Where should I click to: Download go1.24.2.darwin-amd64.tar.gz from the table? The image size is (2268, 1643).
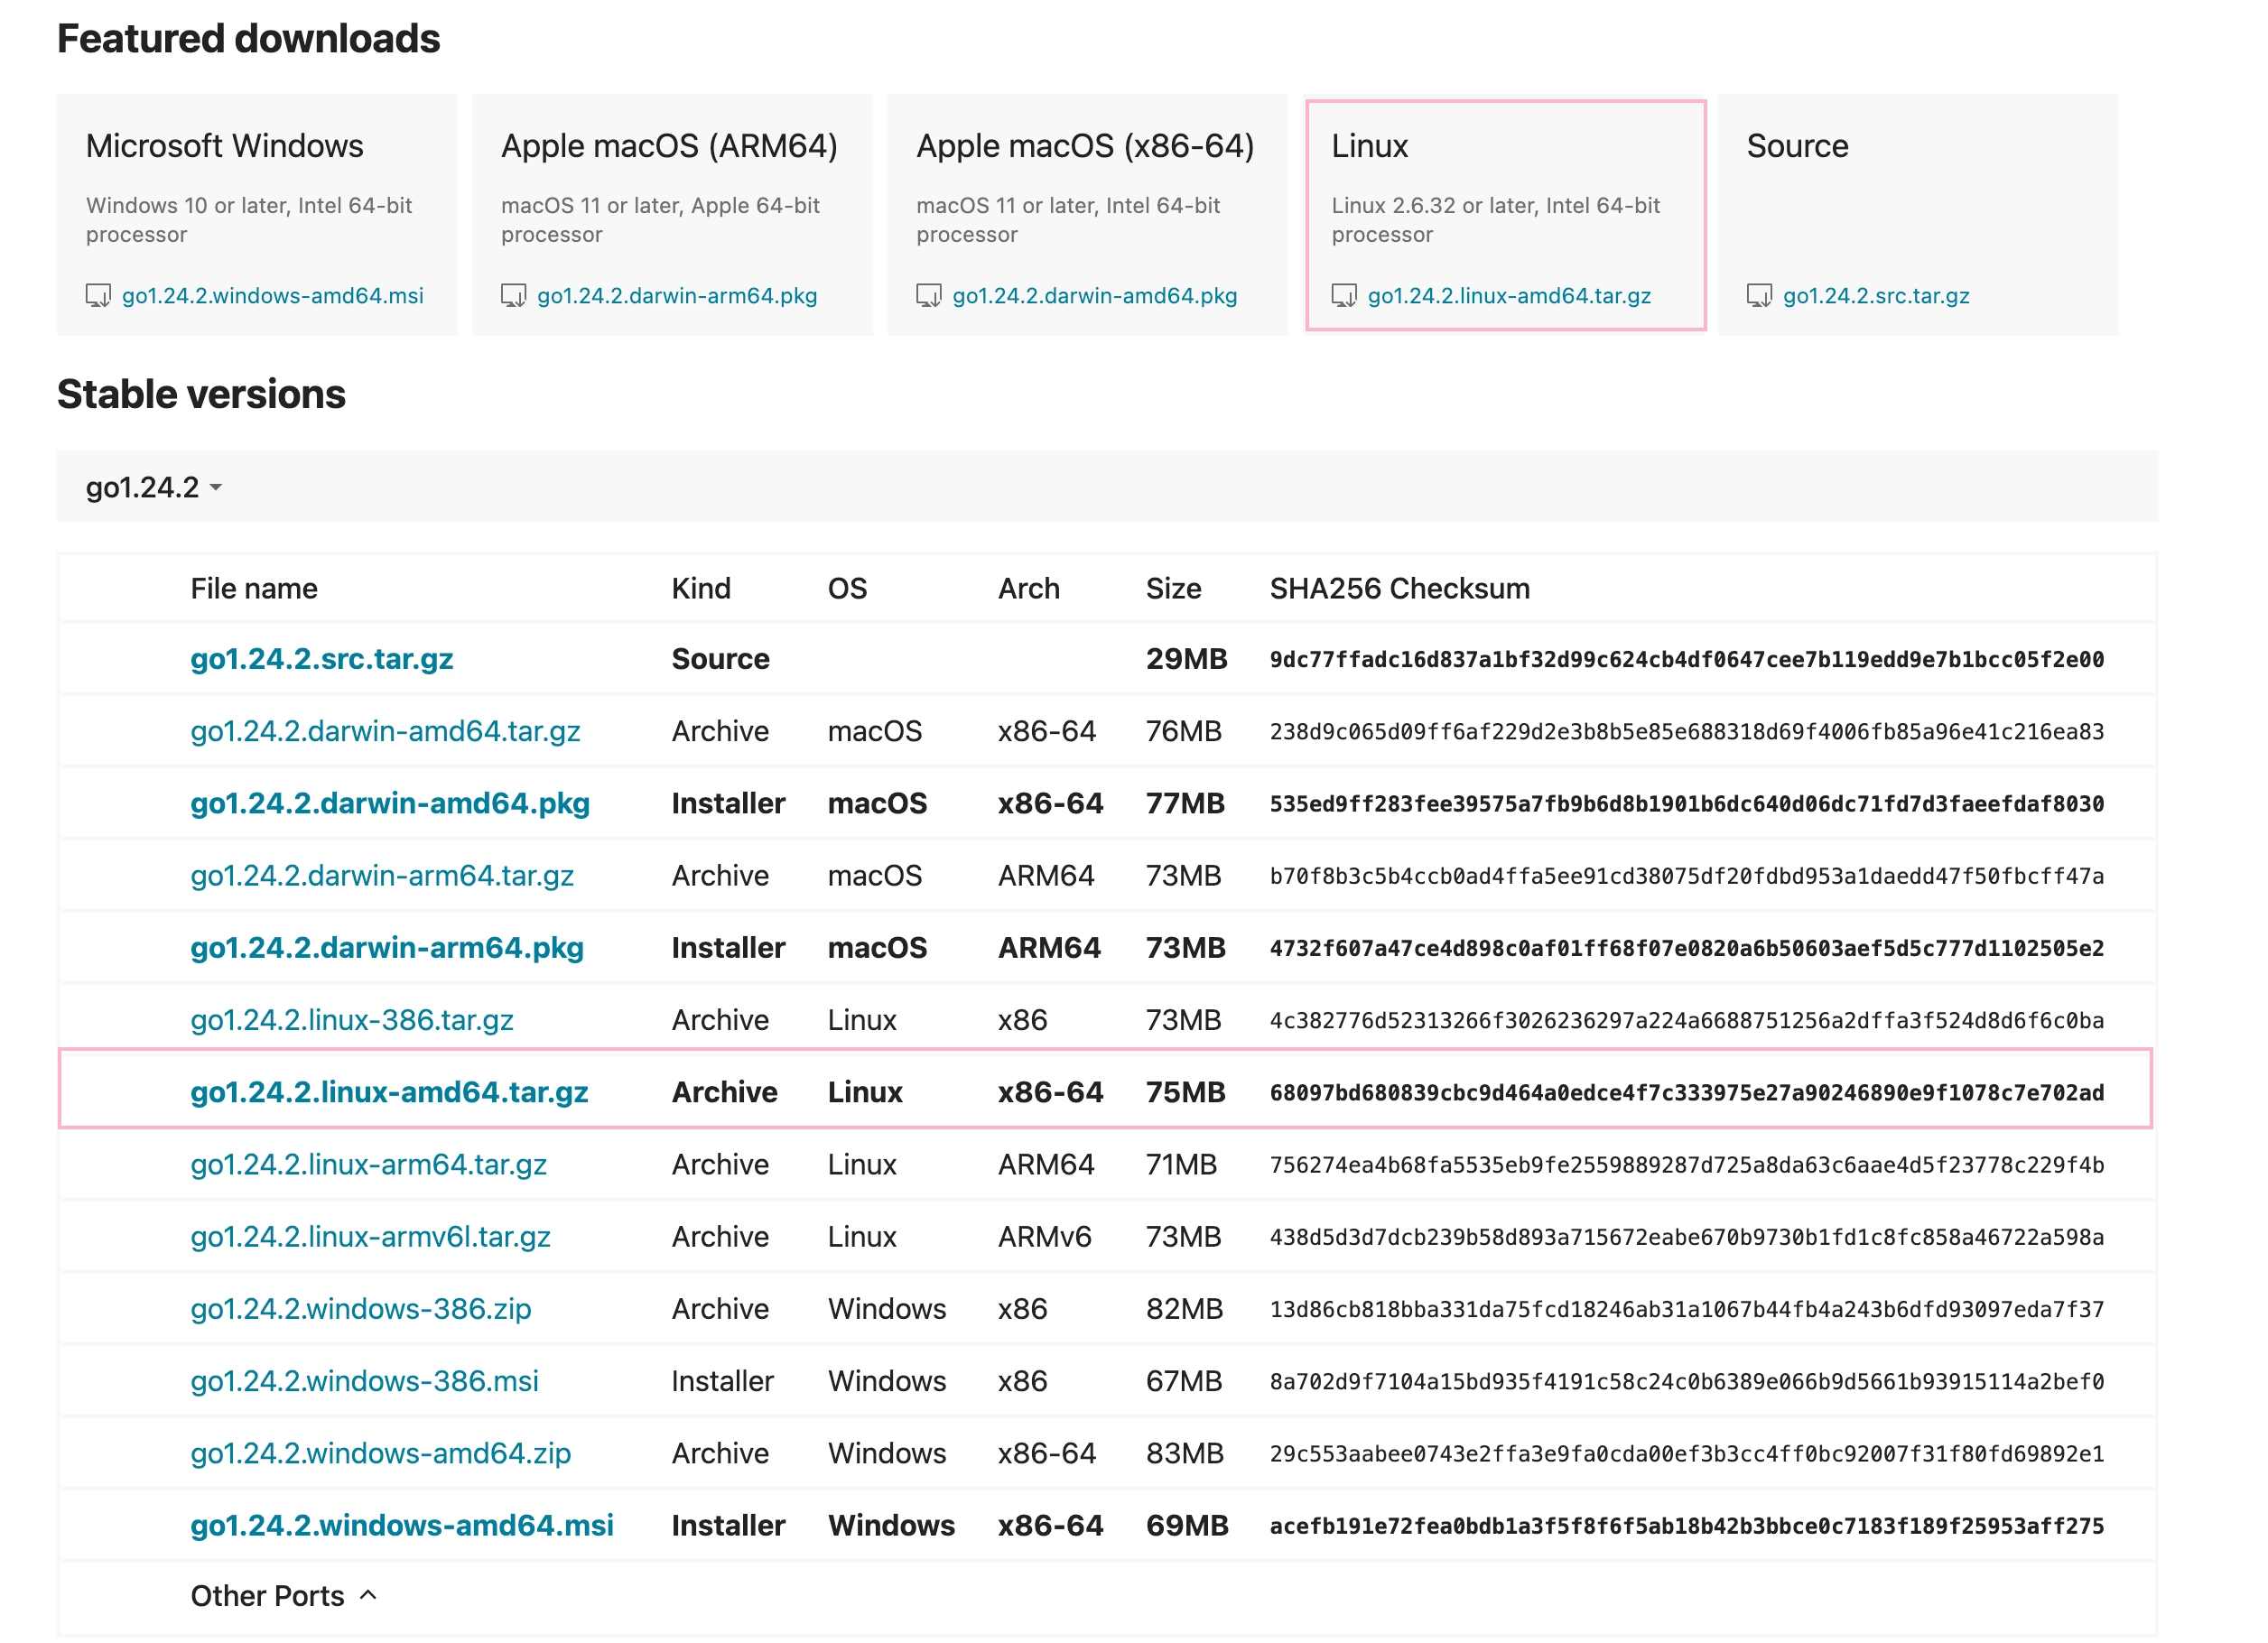(385, 731)
